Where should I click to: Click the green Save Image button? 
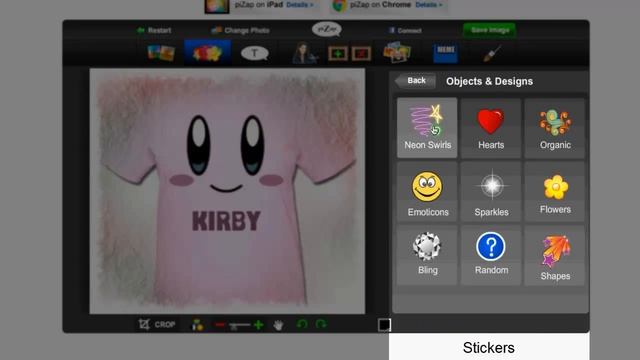(489, 30)
